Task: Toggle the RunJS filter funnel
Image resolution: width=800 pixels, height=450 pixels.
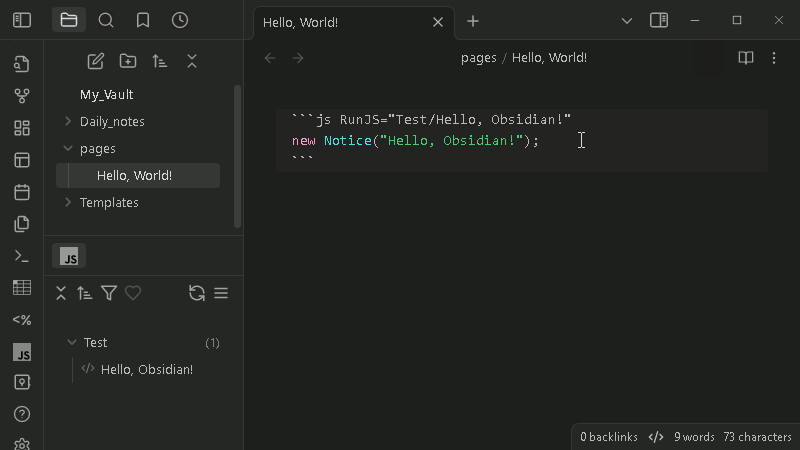Action: (x=109, y=293)
